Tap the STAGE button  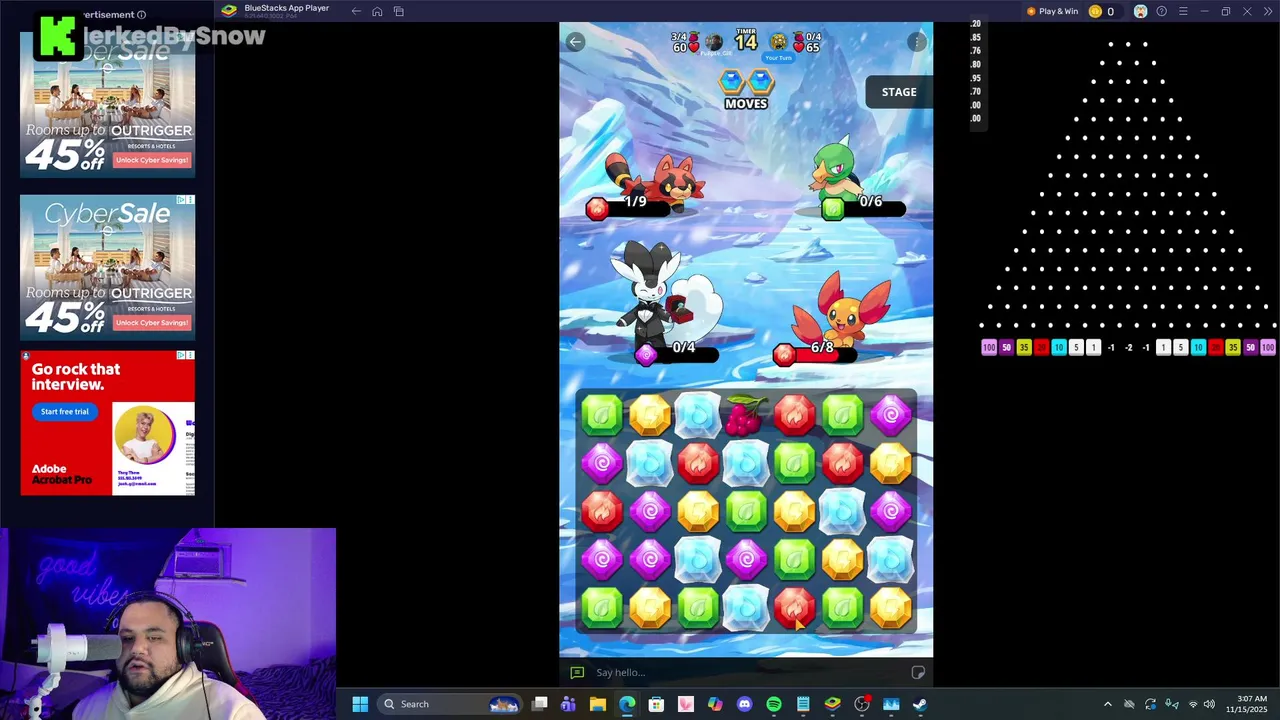point(899,92)
